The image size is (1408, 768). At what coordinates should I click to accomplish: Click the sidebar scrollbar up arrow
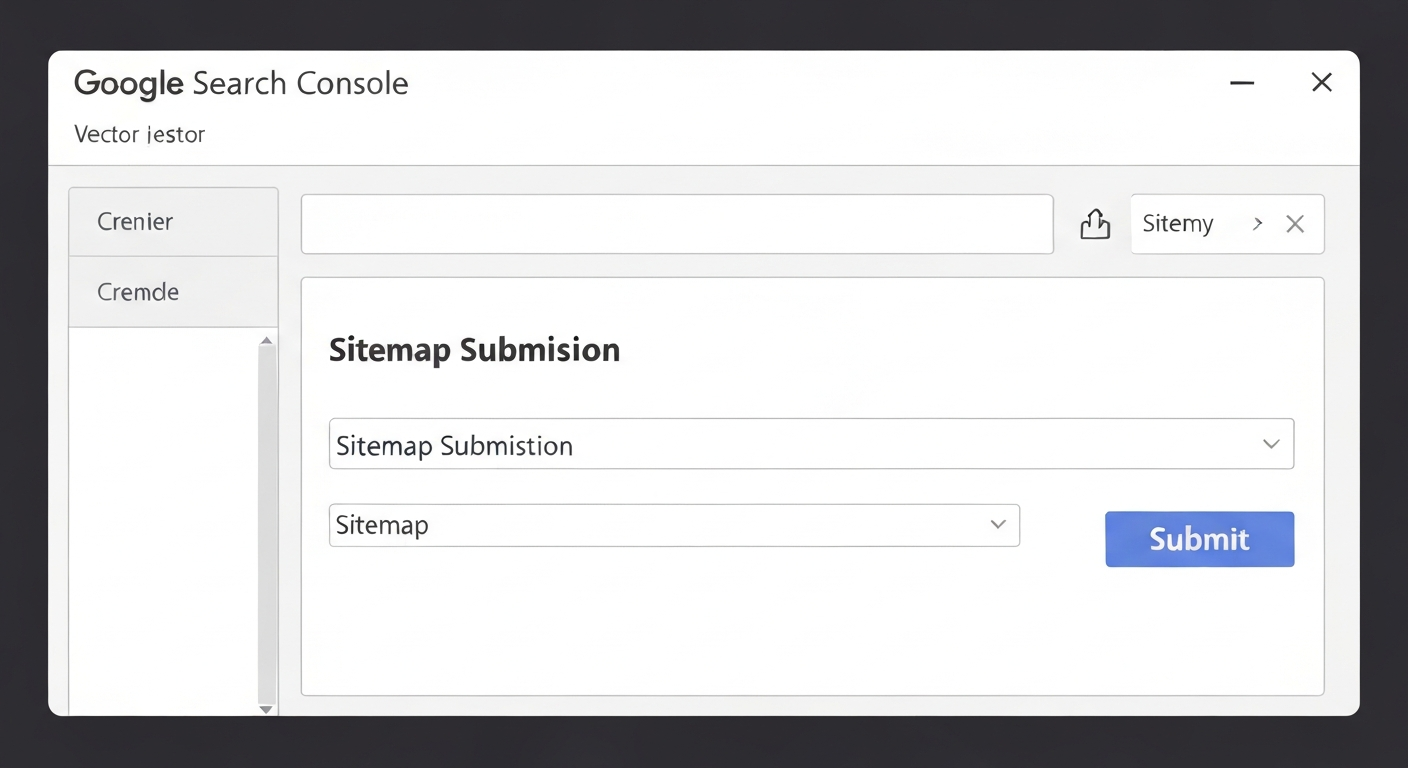tap(266, 342)
